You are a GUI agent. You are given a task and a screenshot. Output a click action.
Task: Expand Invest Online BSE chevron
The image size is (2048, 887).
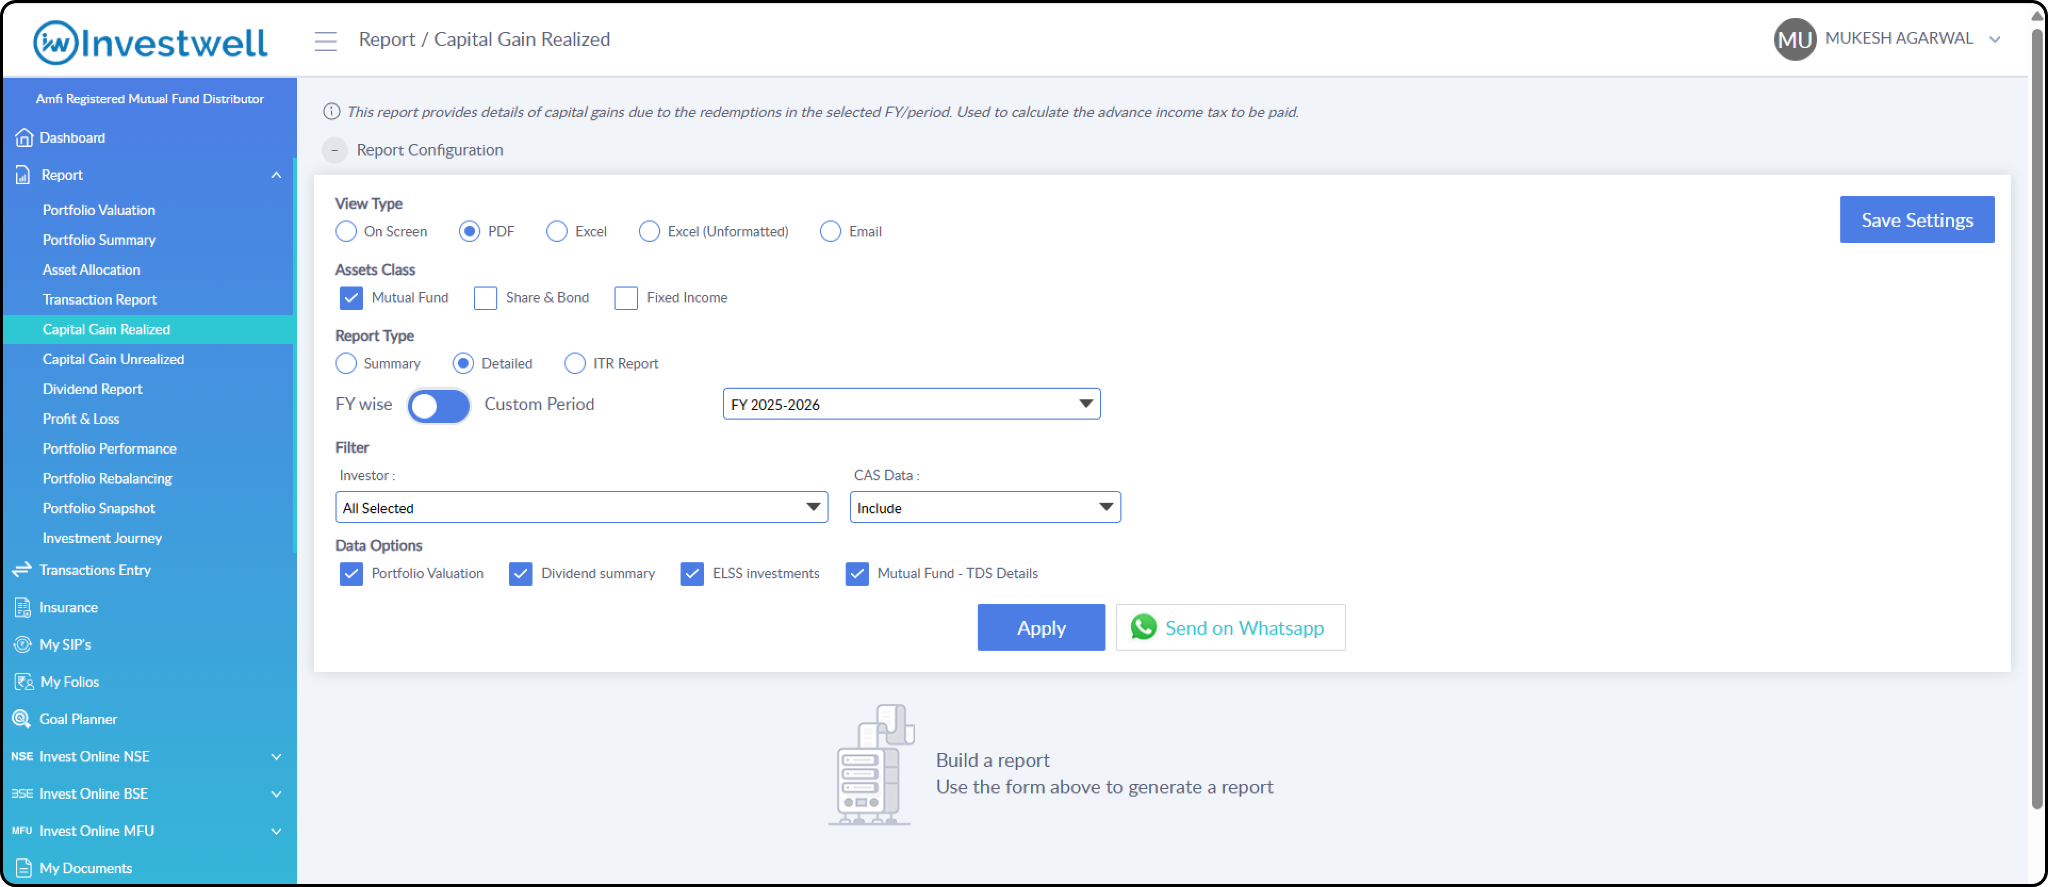[276, 794]
